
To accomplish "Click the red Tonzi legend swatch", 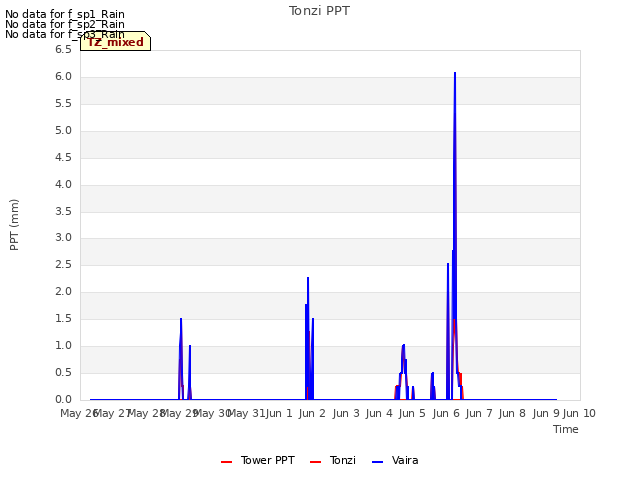I will click(316, 462).
